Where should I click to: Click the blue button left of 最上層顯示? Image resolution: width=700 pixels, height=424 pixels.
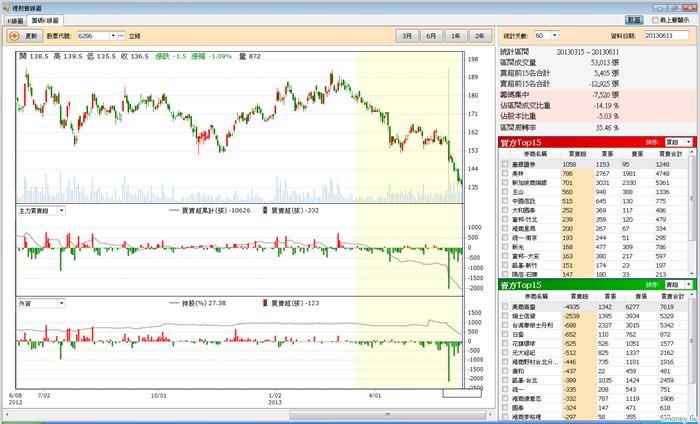click(x=634, y=20)
